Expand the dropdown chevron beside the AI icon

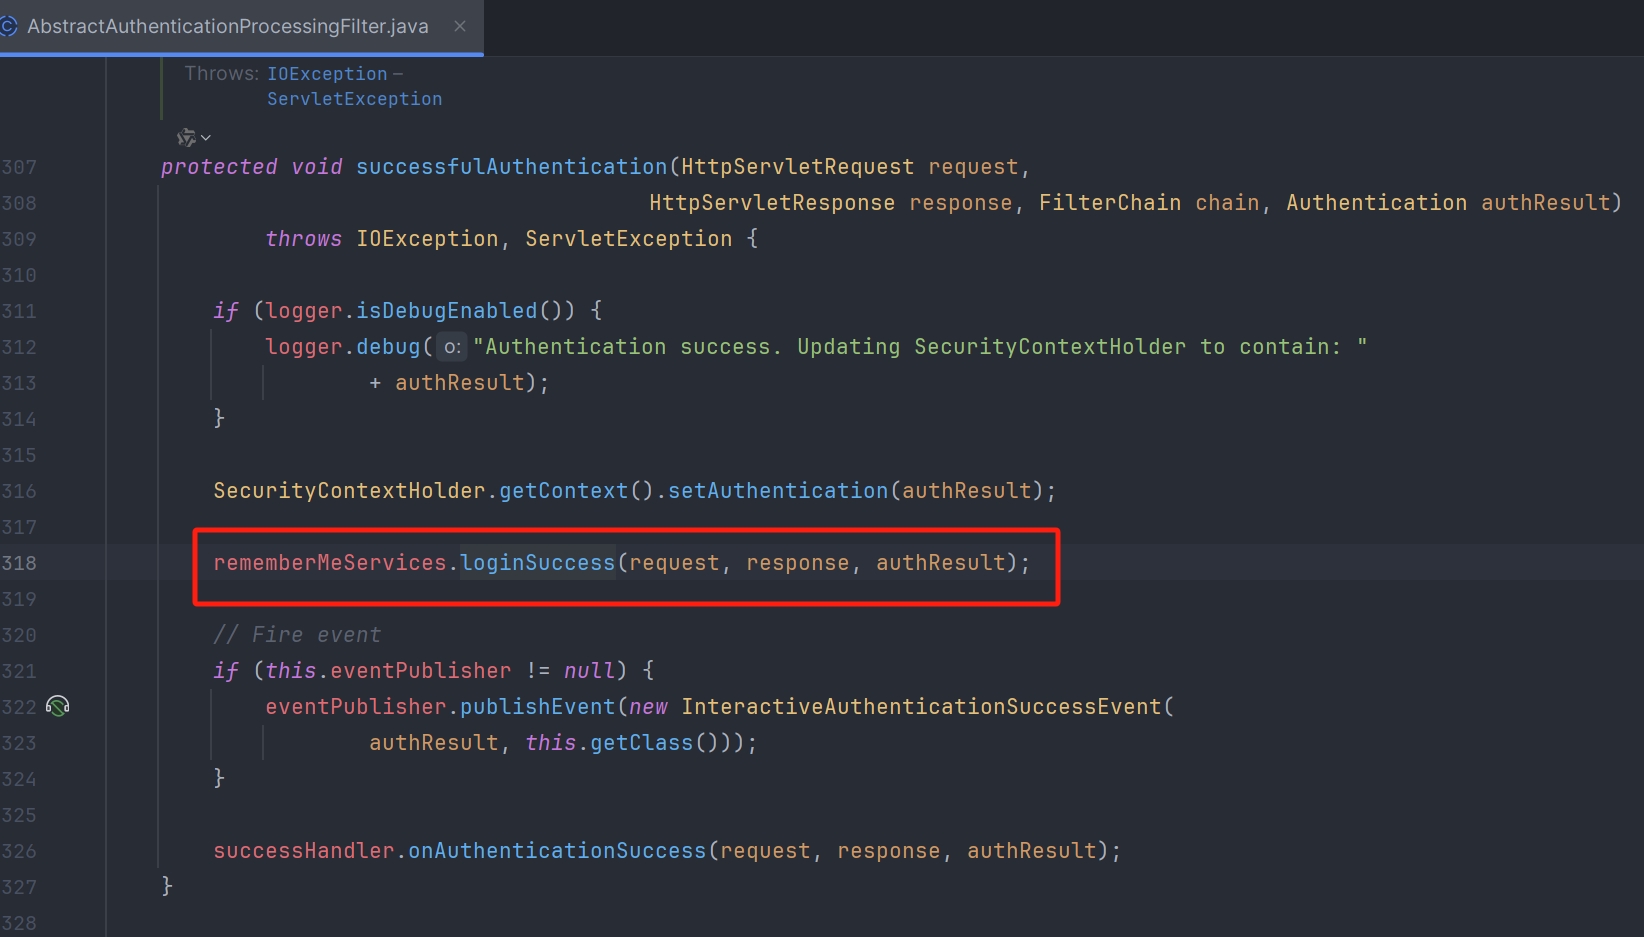pos(206,138)
